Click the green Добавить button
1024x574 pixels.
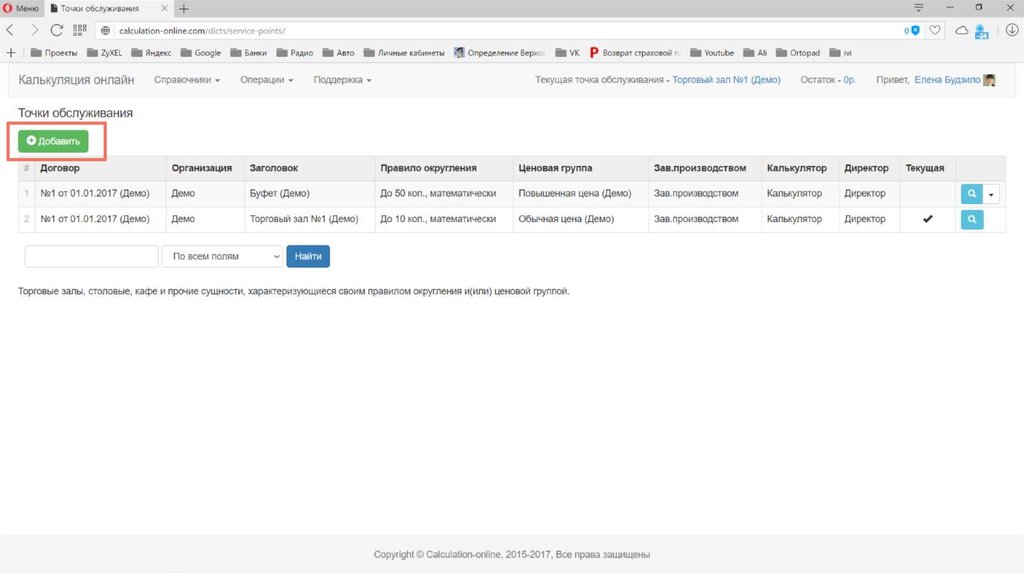click(x=53, y=141)
